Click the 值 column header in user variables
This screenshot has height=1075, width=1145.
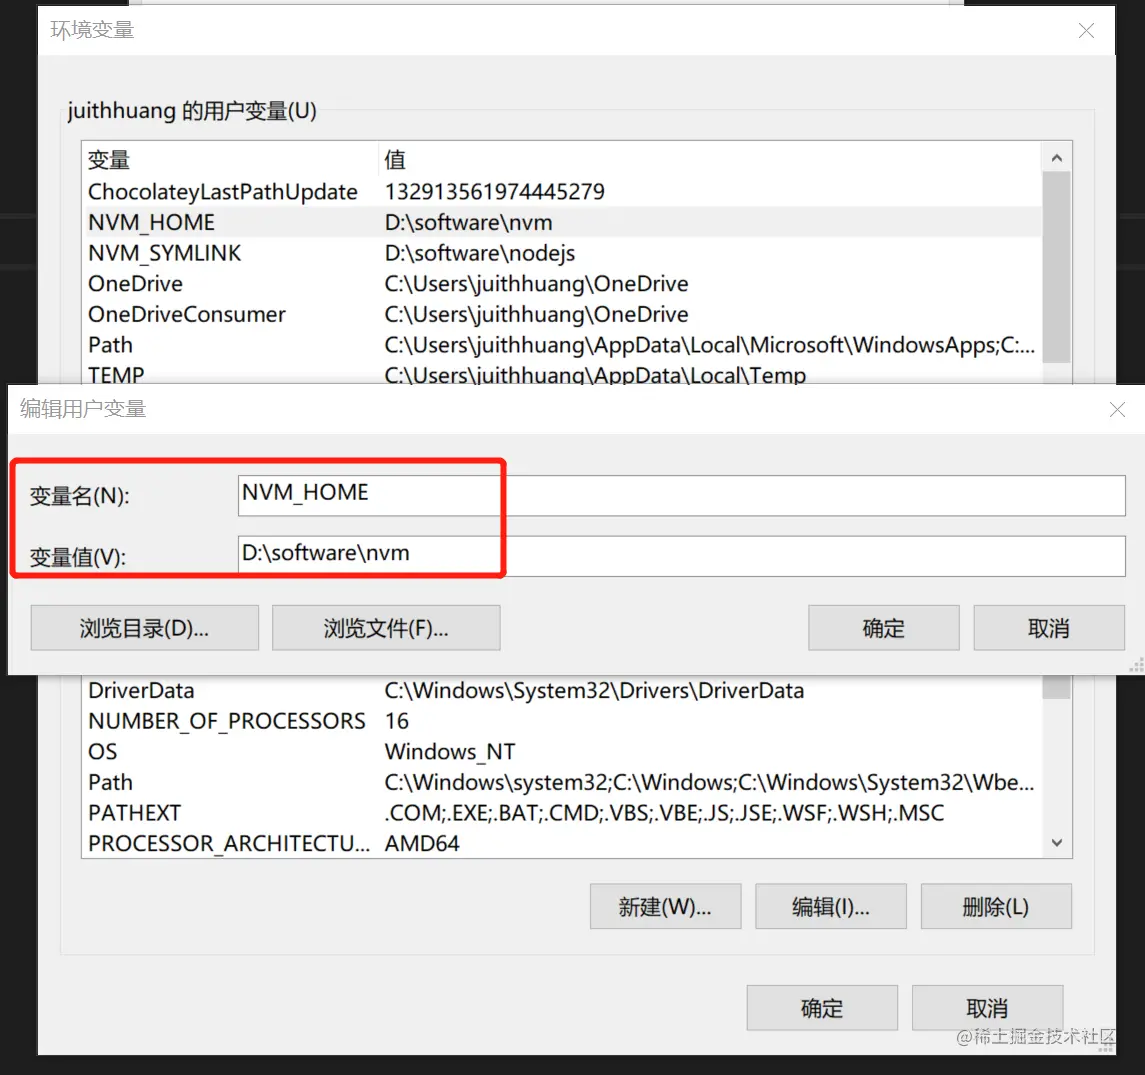pyautogui.click(x=711, y=159)
